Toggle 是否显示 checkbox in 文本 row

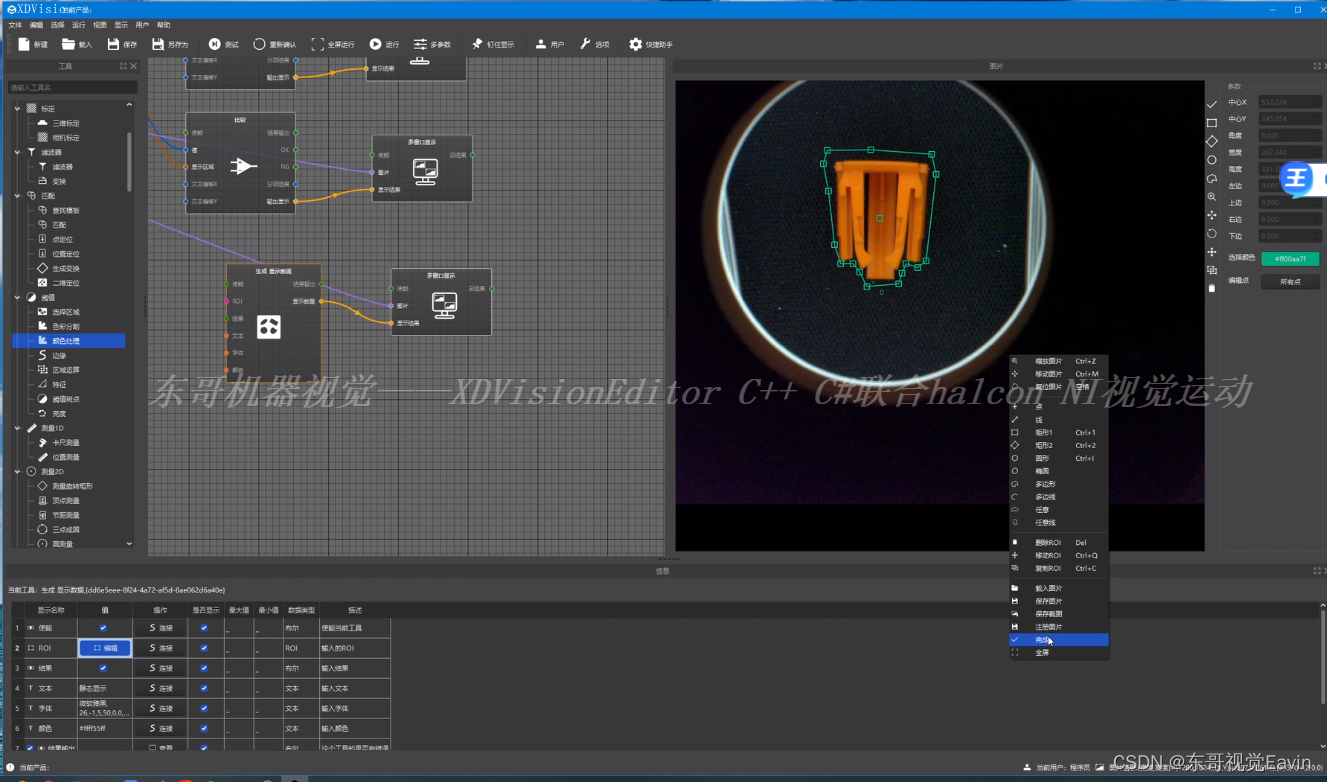coord(204,688)
